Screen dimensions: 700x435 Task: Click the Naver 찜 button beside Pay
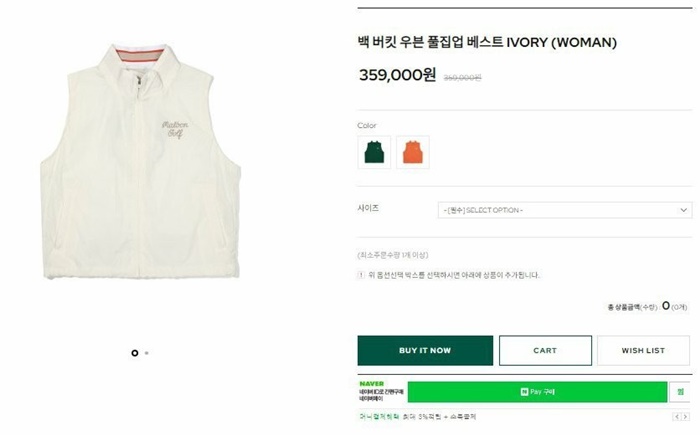(680, 392)
